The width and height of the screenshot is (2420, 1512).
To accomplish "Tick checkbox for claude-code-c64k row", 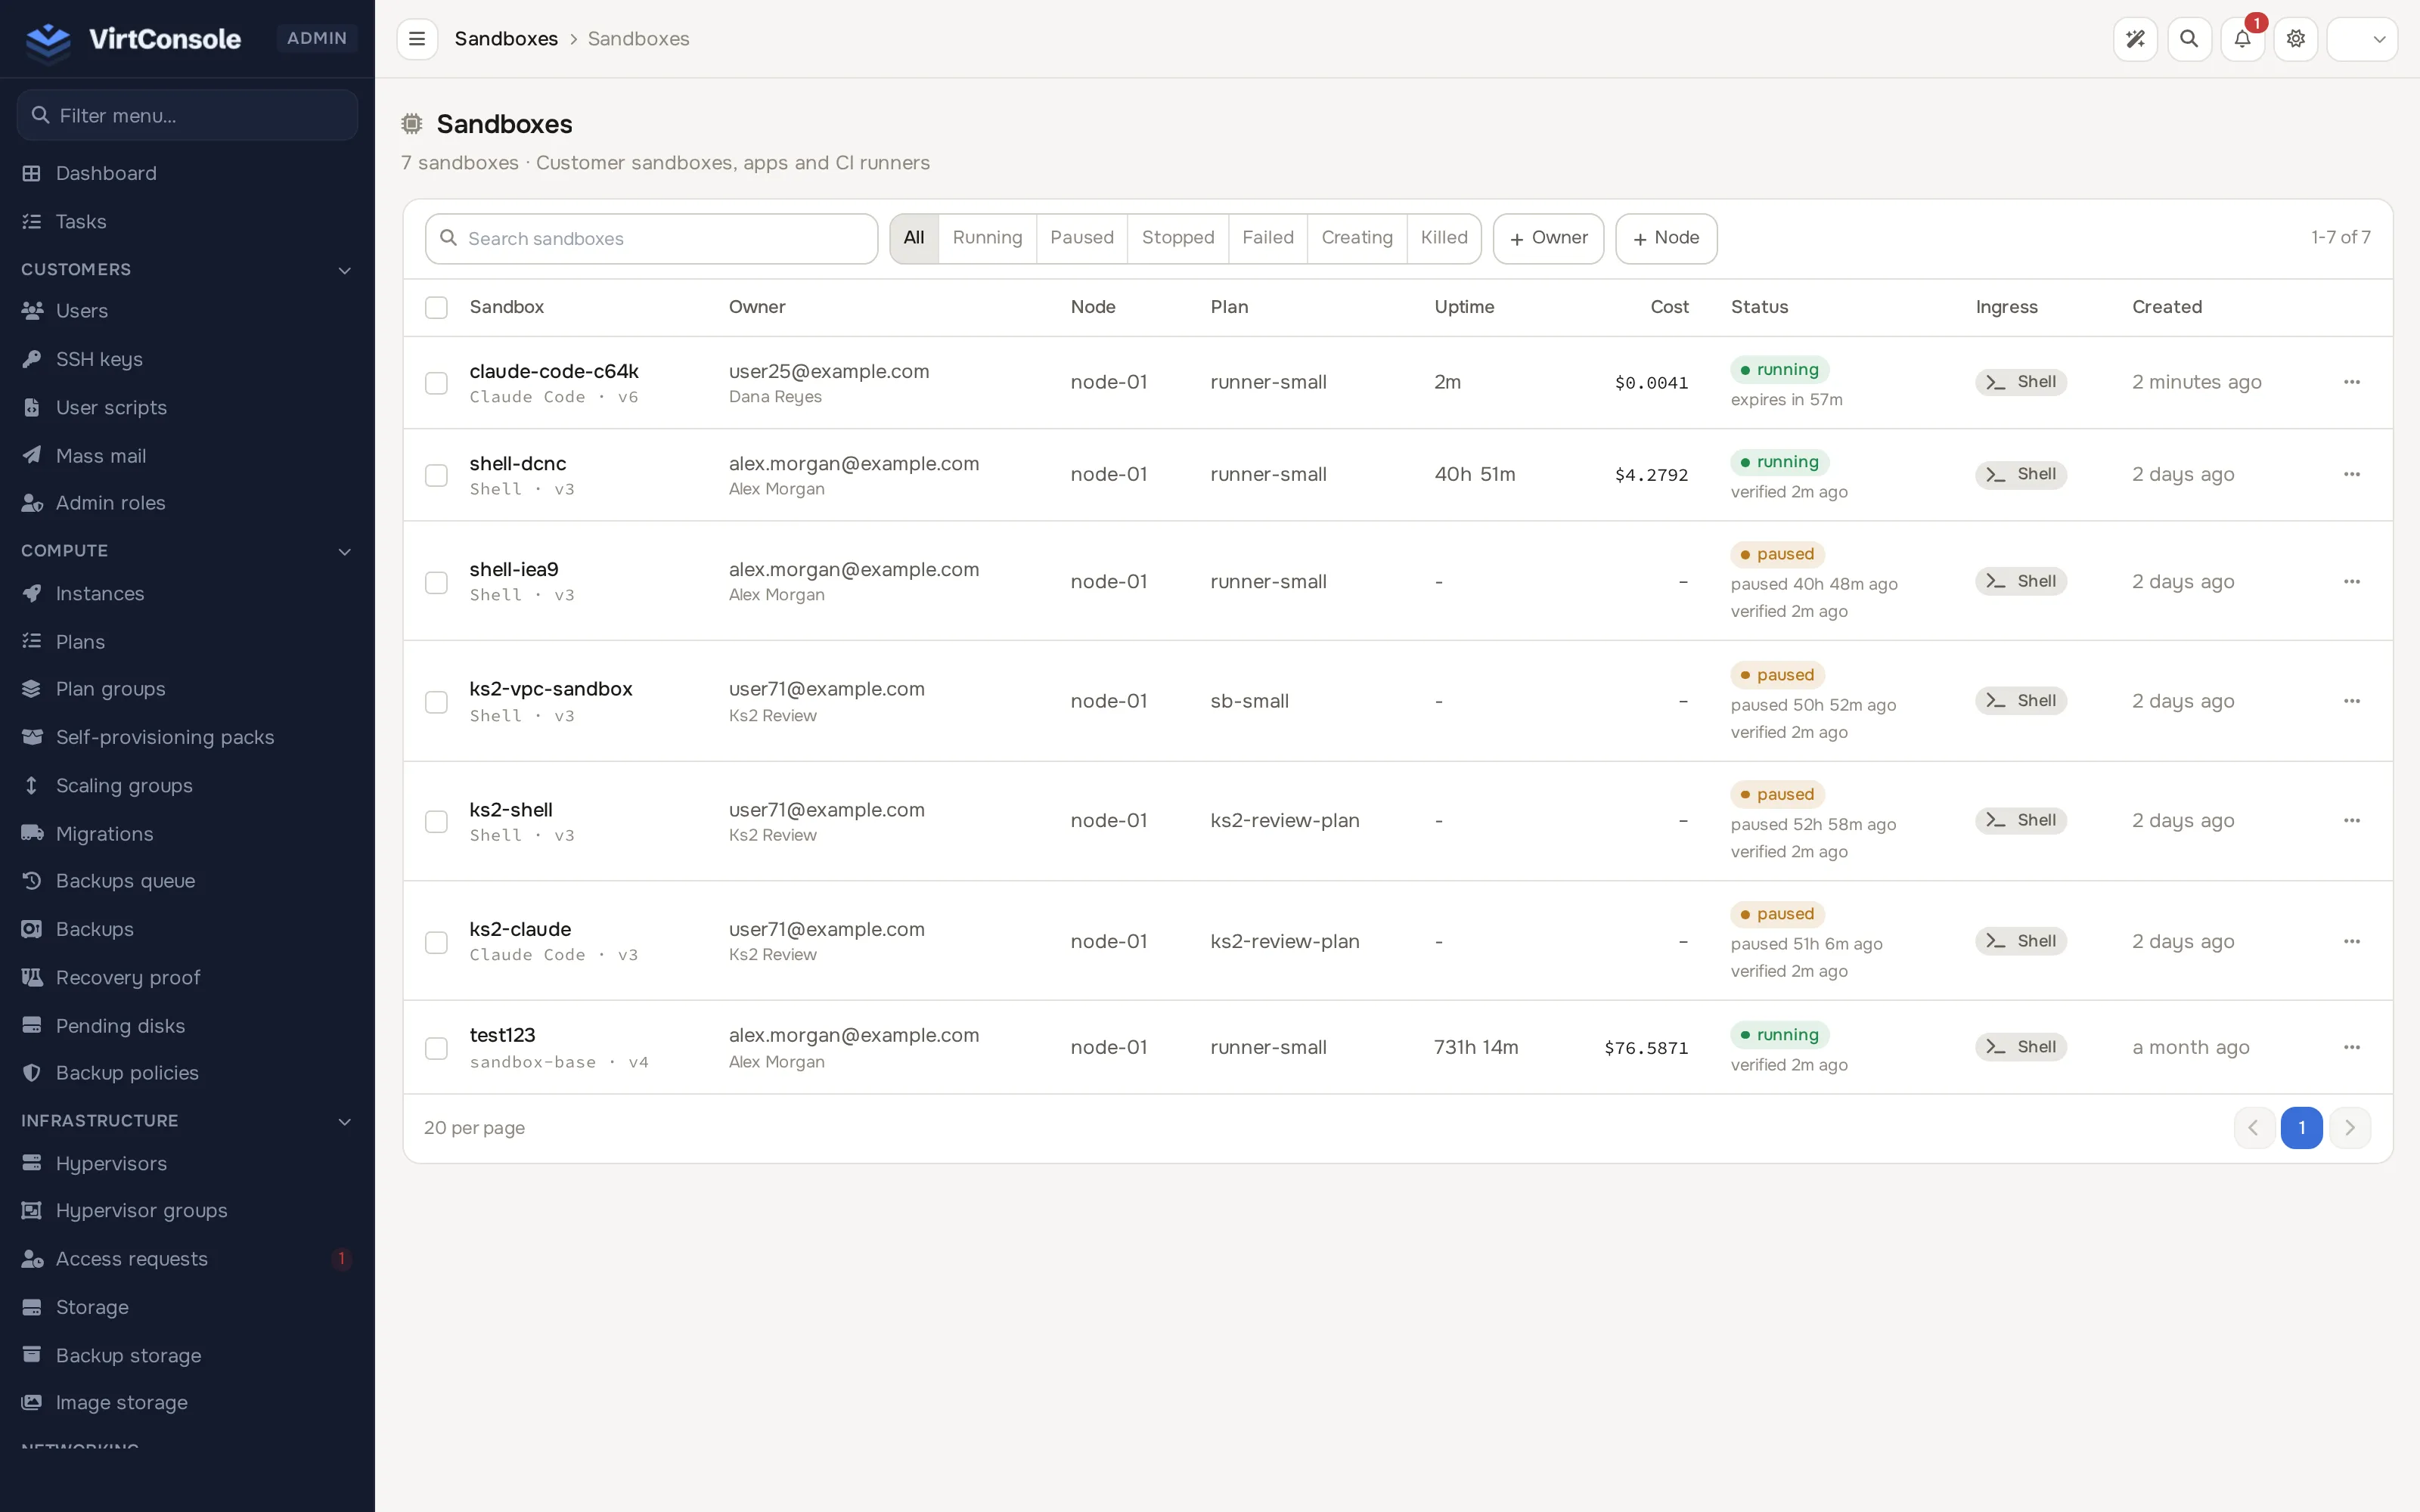I will [x=436, y=383].
